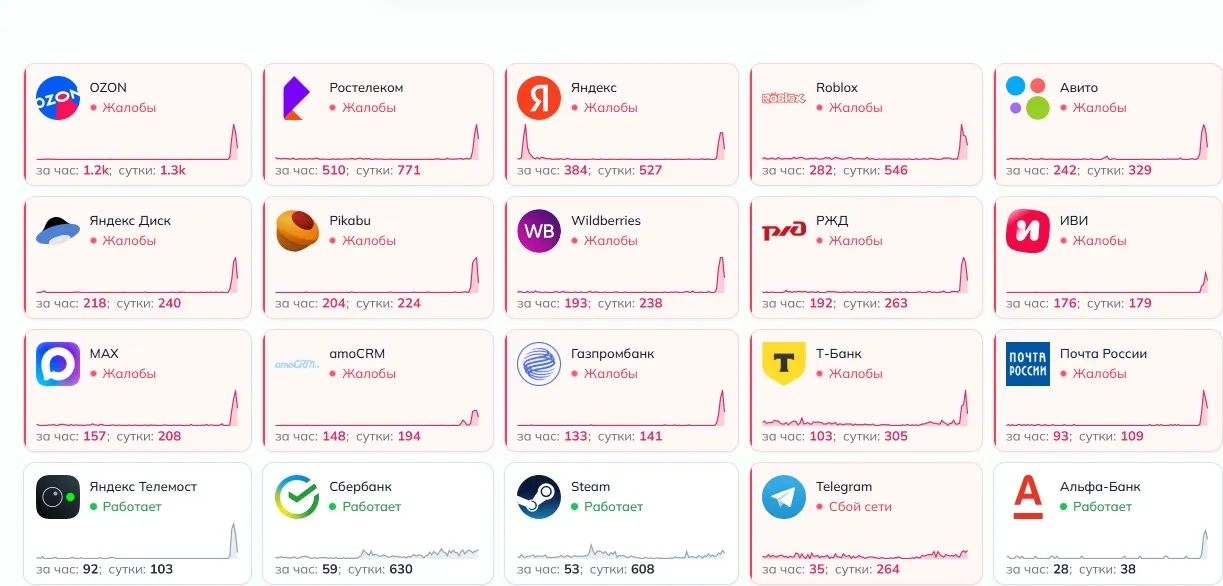Click the Авито service name
The height and width of the screenshot is (586, 1223).
tap(1079, 88)
